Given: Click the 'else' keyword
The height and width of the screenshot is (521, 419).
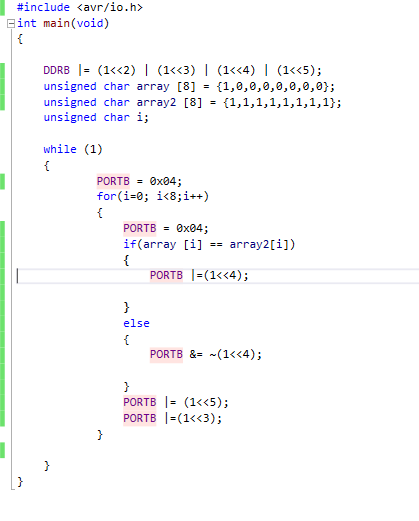Looking at the screenshot, I should tap(136, 323).
